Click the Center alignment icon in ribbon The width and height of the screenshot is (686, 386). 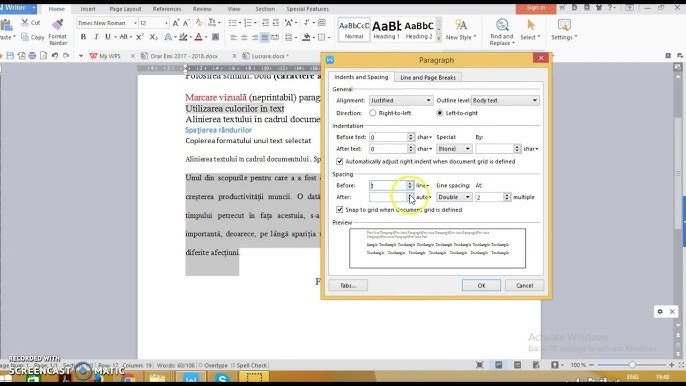[244, 38]
